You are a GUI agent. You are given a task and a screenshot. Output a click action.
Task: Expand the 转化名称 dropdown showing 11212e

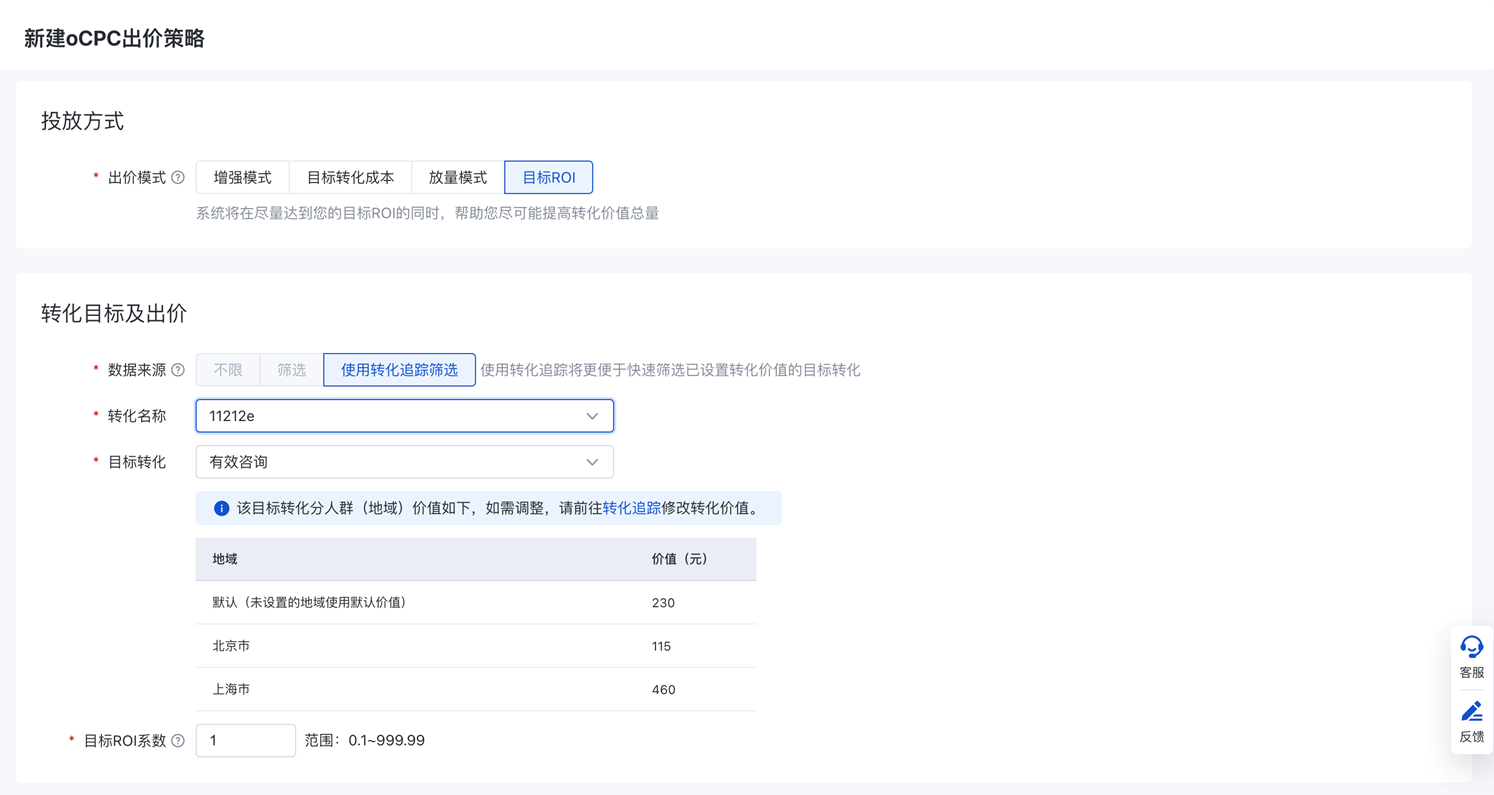(x=404, y=416)
